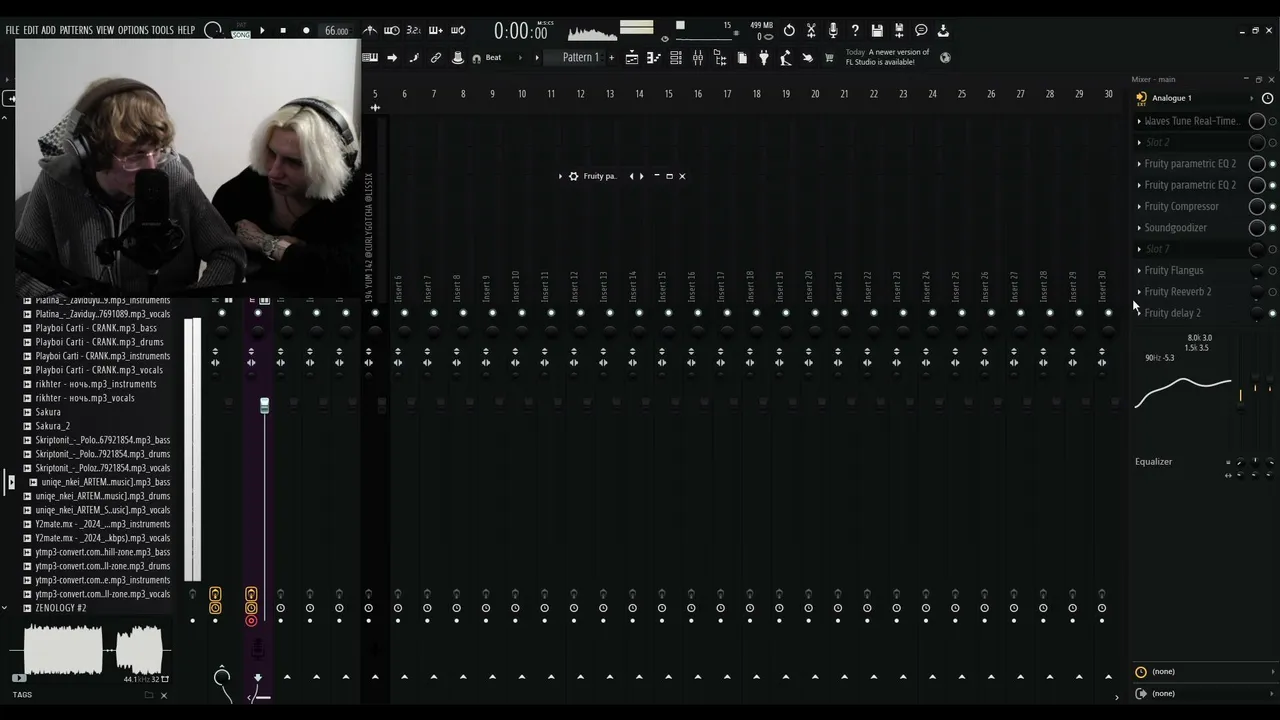Screen dimensions: 1280x720
Task: Show the Mixer view icon
Action: 698,58
